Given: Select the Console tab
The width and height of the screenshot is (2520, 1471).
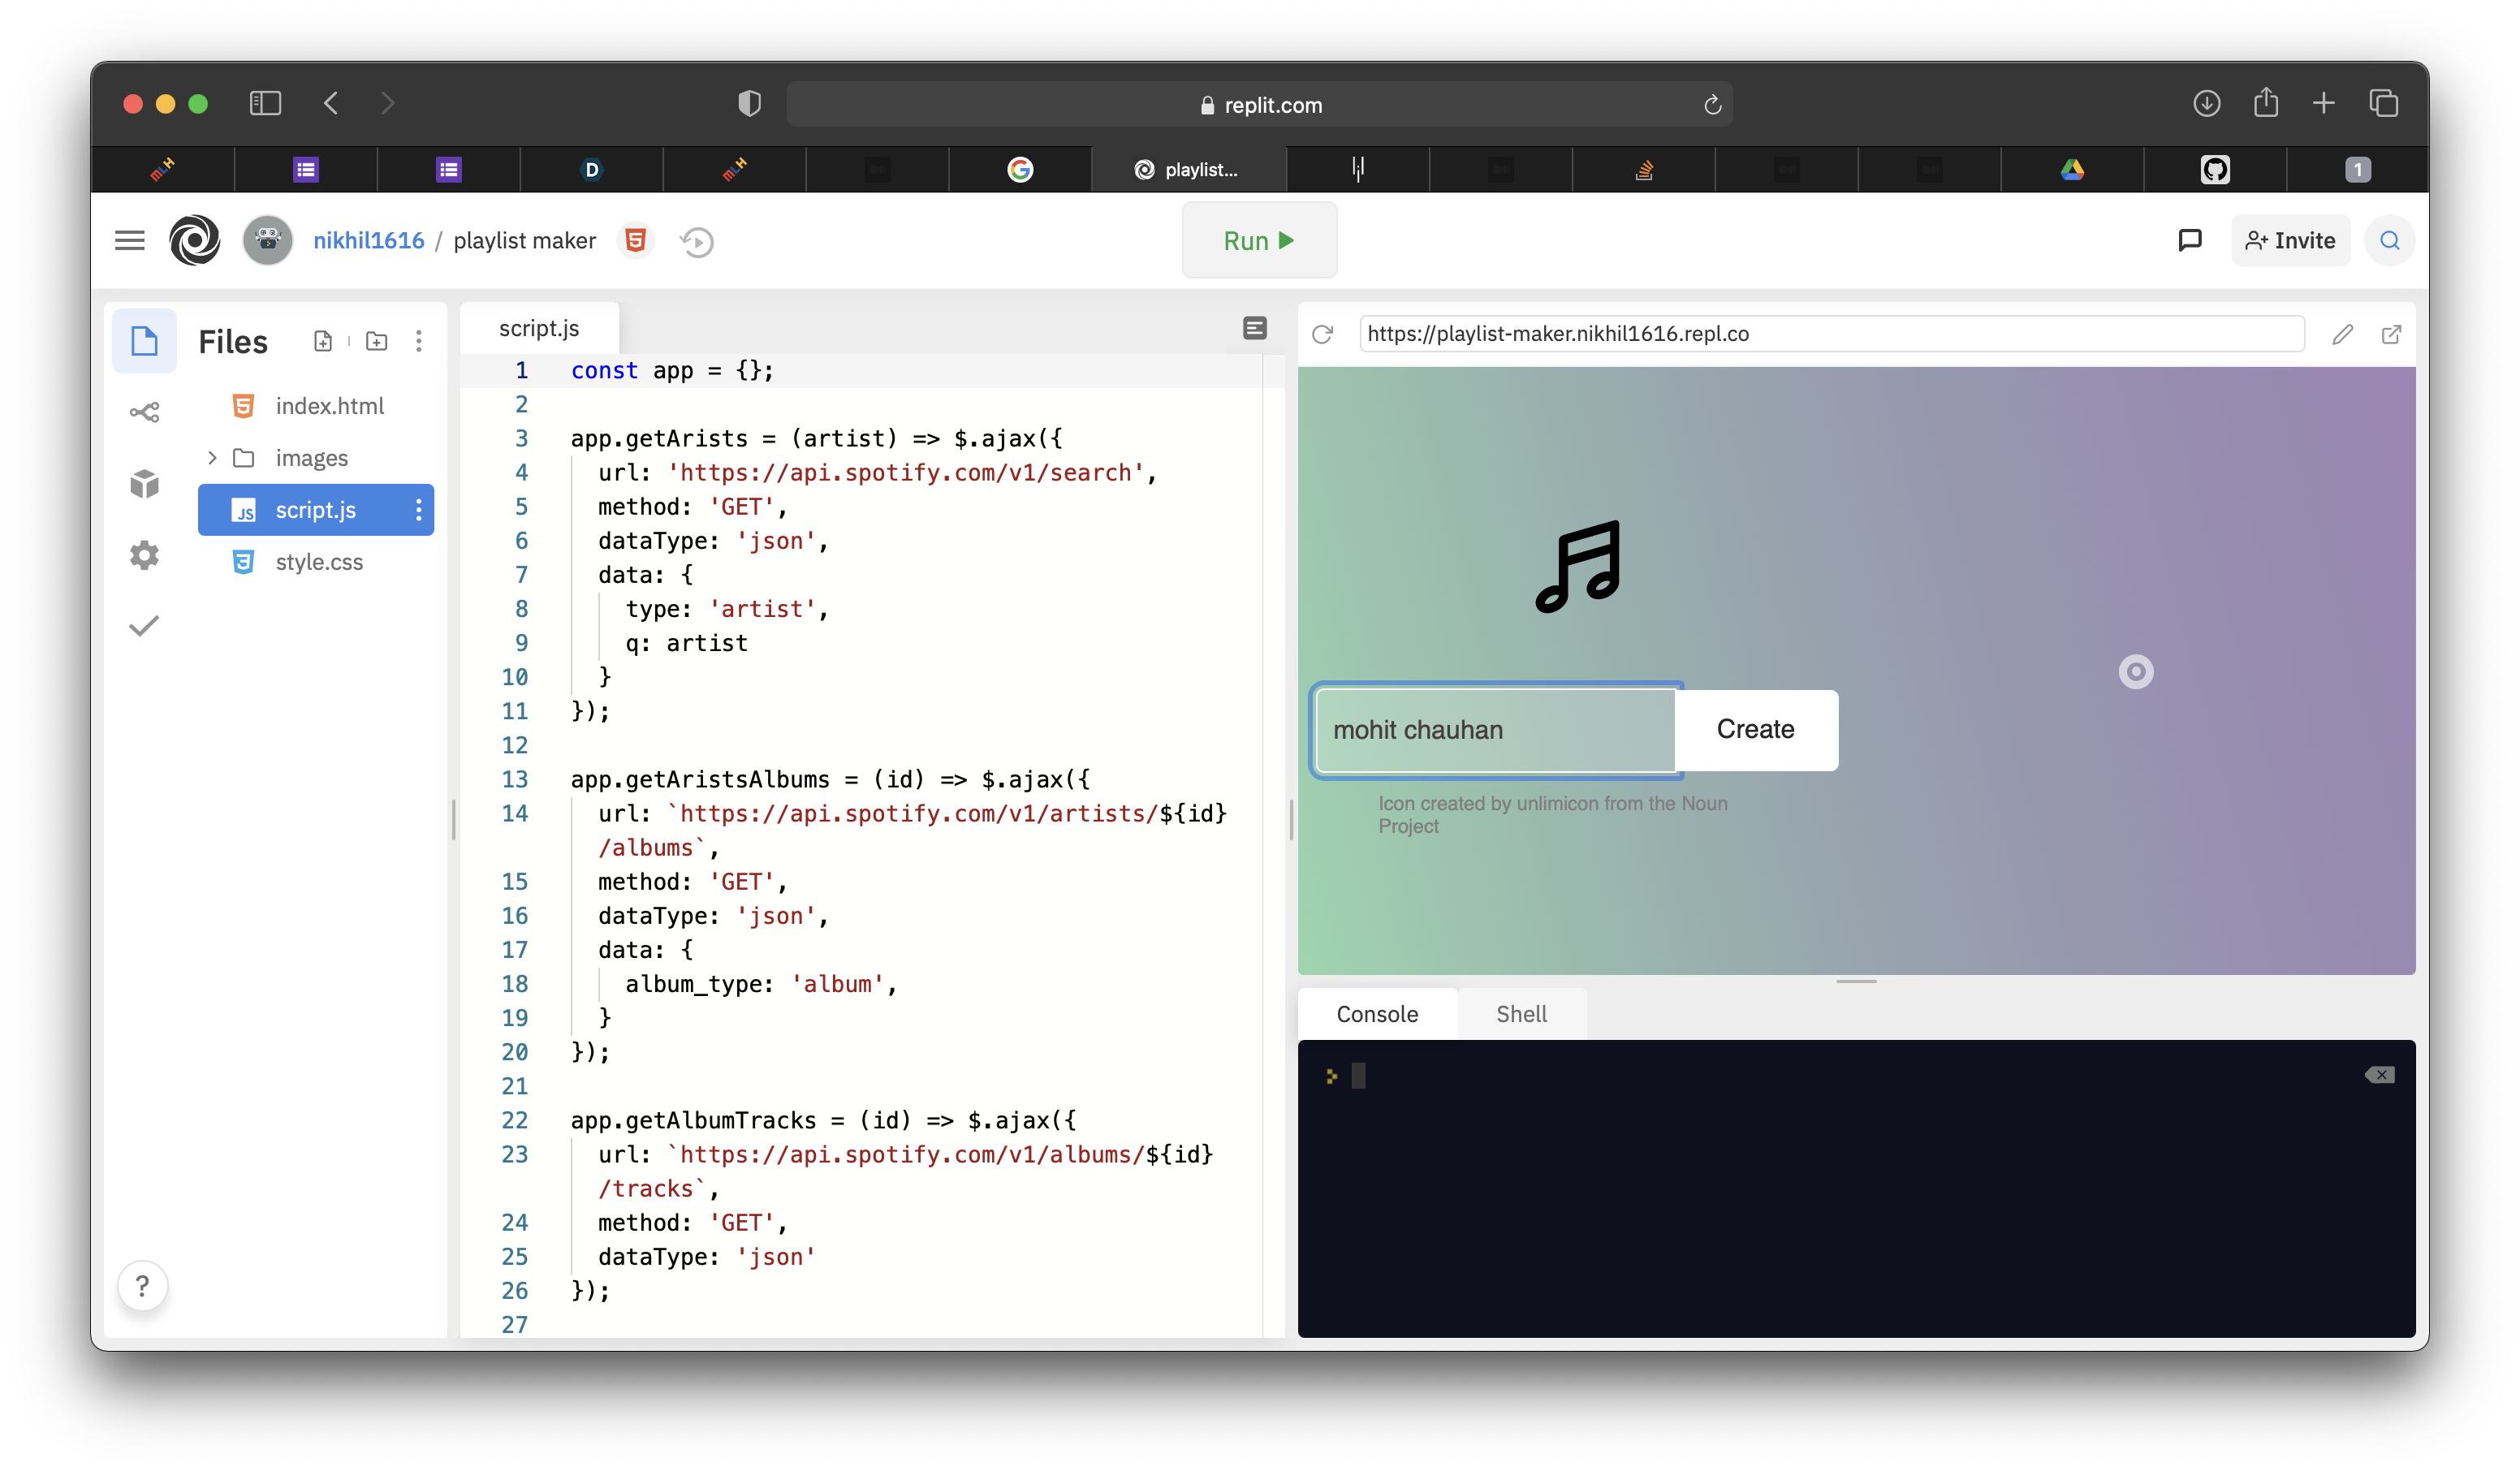Looking at the screenshot, I should click(1376, 1014).
